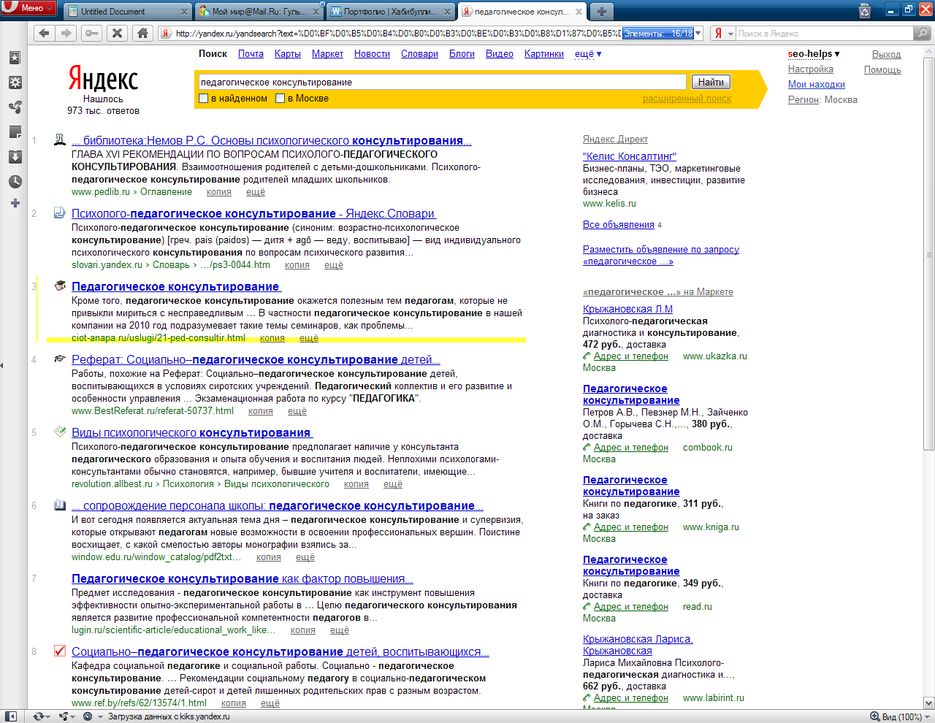Open the Opera Unite panel icon
Viewport: 935px width, 723px height.
click(15, 107)
